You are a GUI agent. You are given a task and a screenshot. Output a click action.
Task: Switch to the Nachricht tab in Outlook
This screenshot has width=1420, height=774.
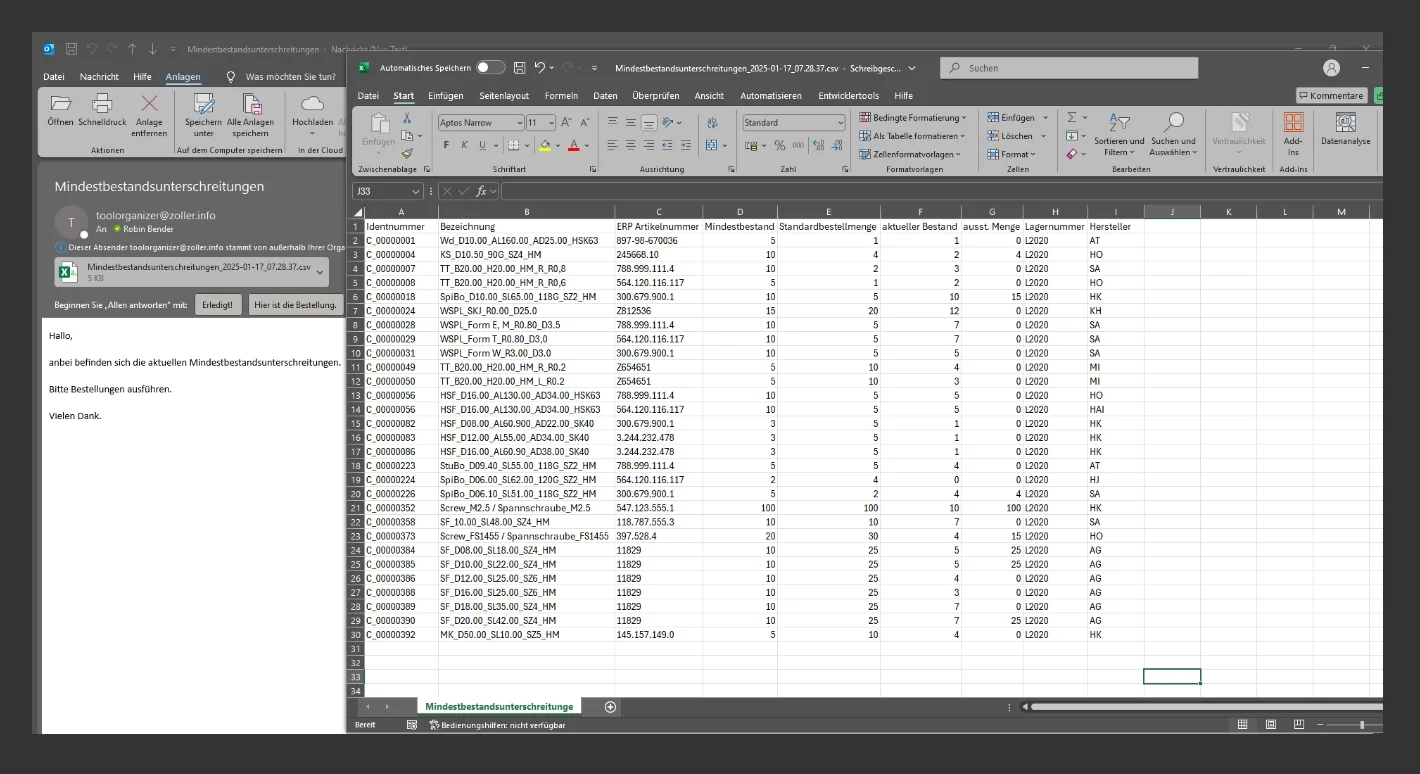pyautogui.click(x=99, y=77)
